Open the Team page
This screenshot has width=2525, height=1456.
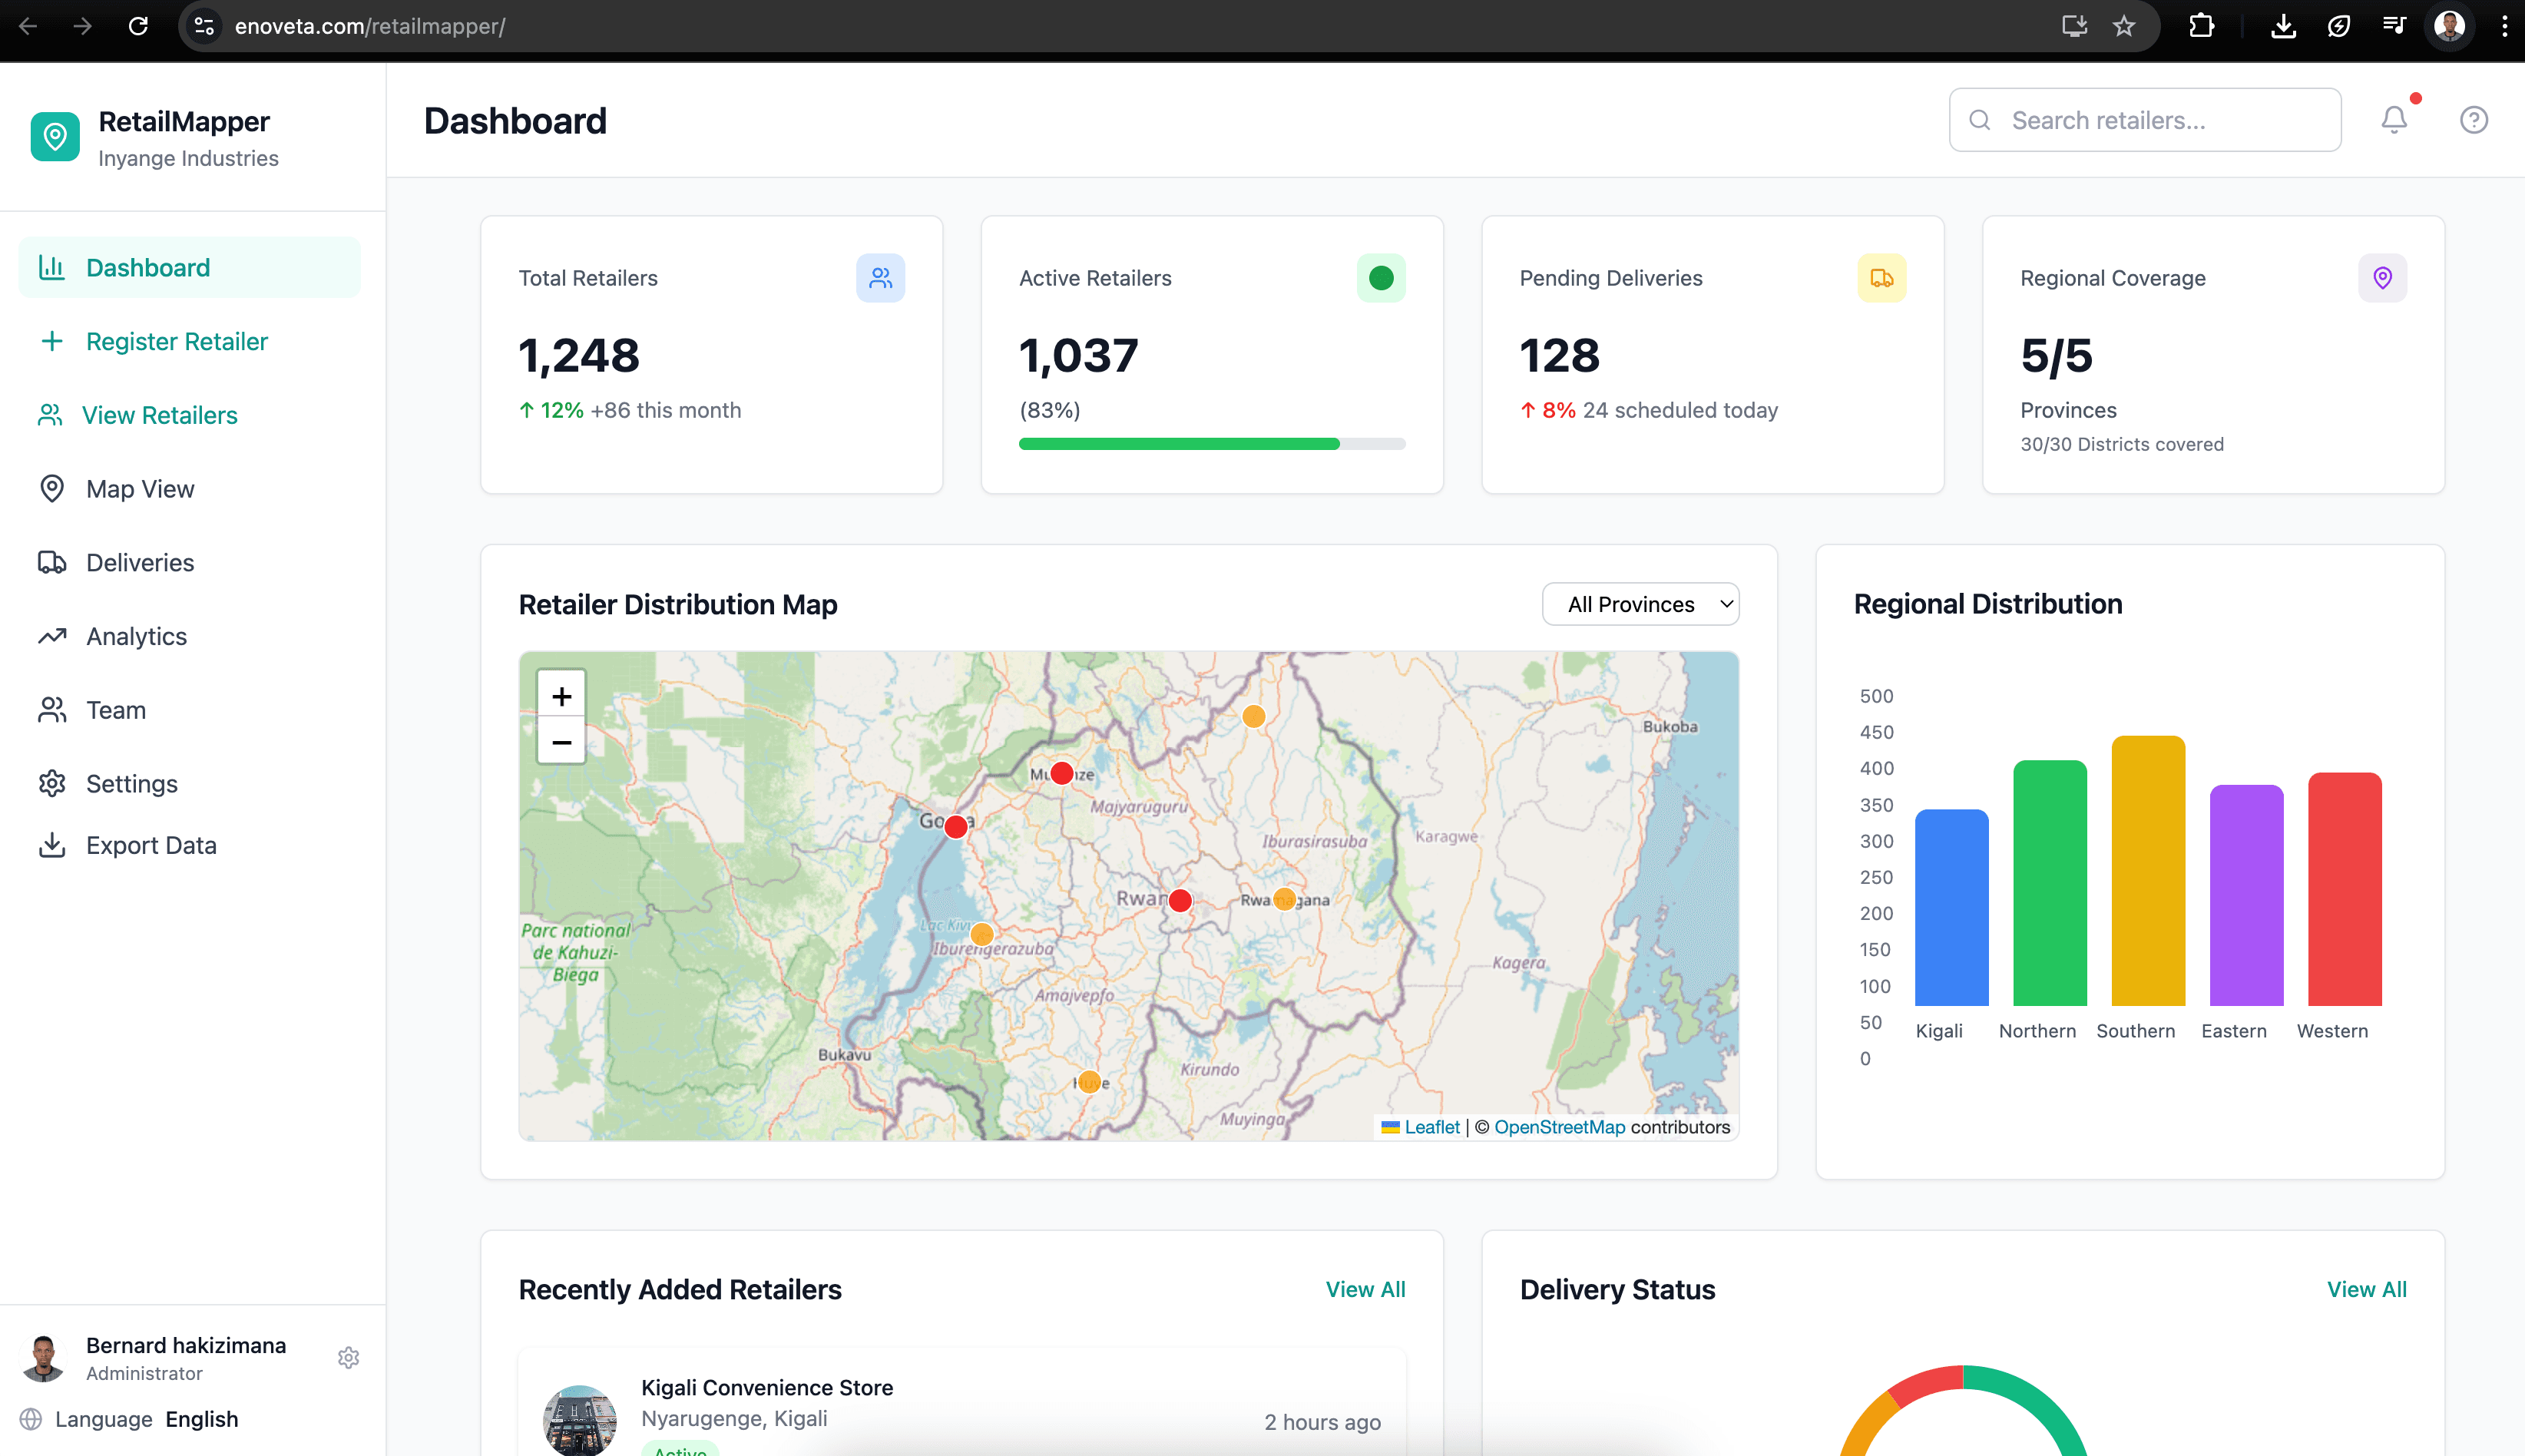click(x=190, y=710)
